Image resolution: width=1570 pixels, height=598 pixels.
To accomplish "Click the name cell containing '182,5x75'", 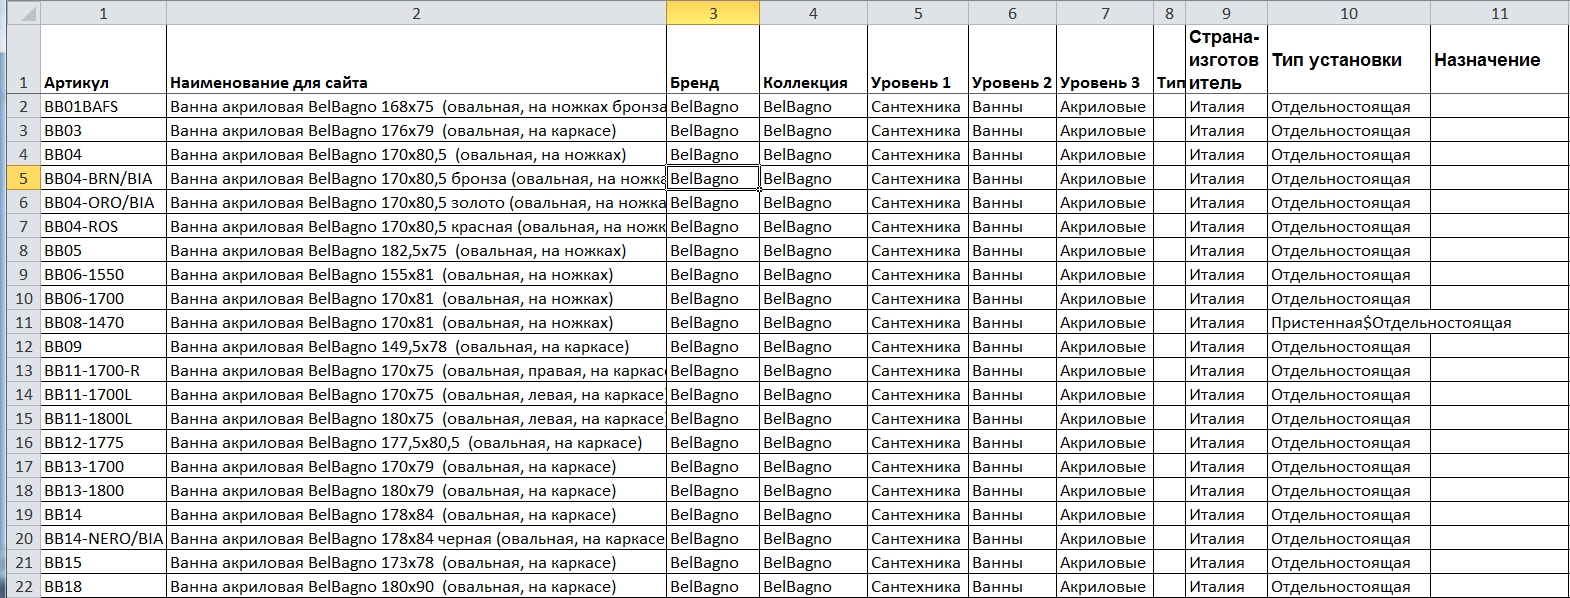I will click(x=416, y=250).
